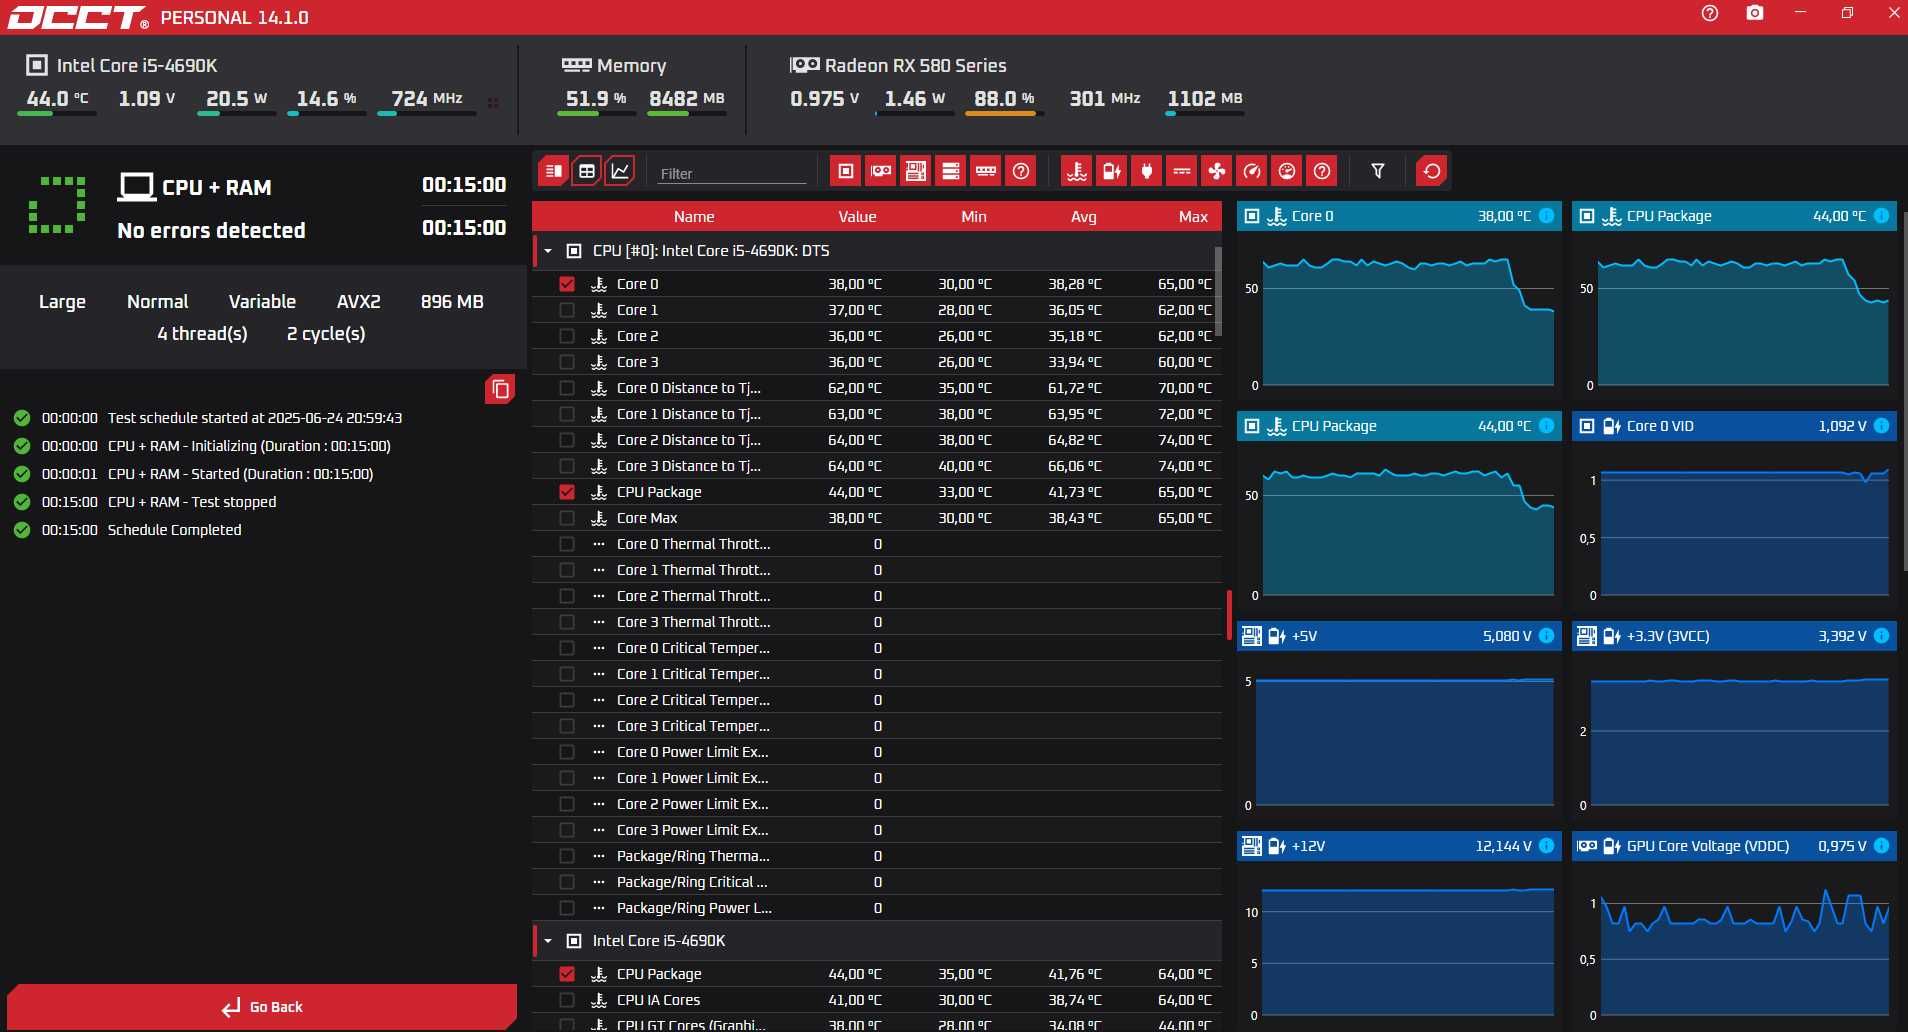Toggle the load usage sensor filter
Viewport: 1908px width, 1032px height.
[x=1287, y=171]
